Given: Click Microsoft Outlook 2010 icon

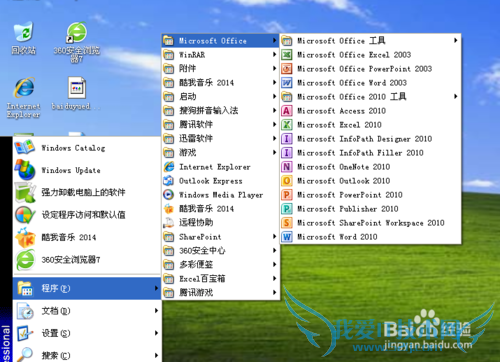Looking at the screenshot, I should click(287, 181).
